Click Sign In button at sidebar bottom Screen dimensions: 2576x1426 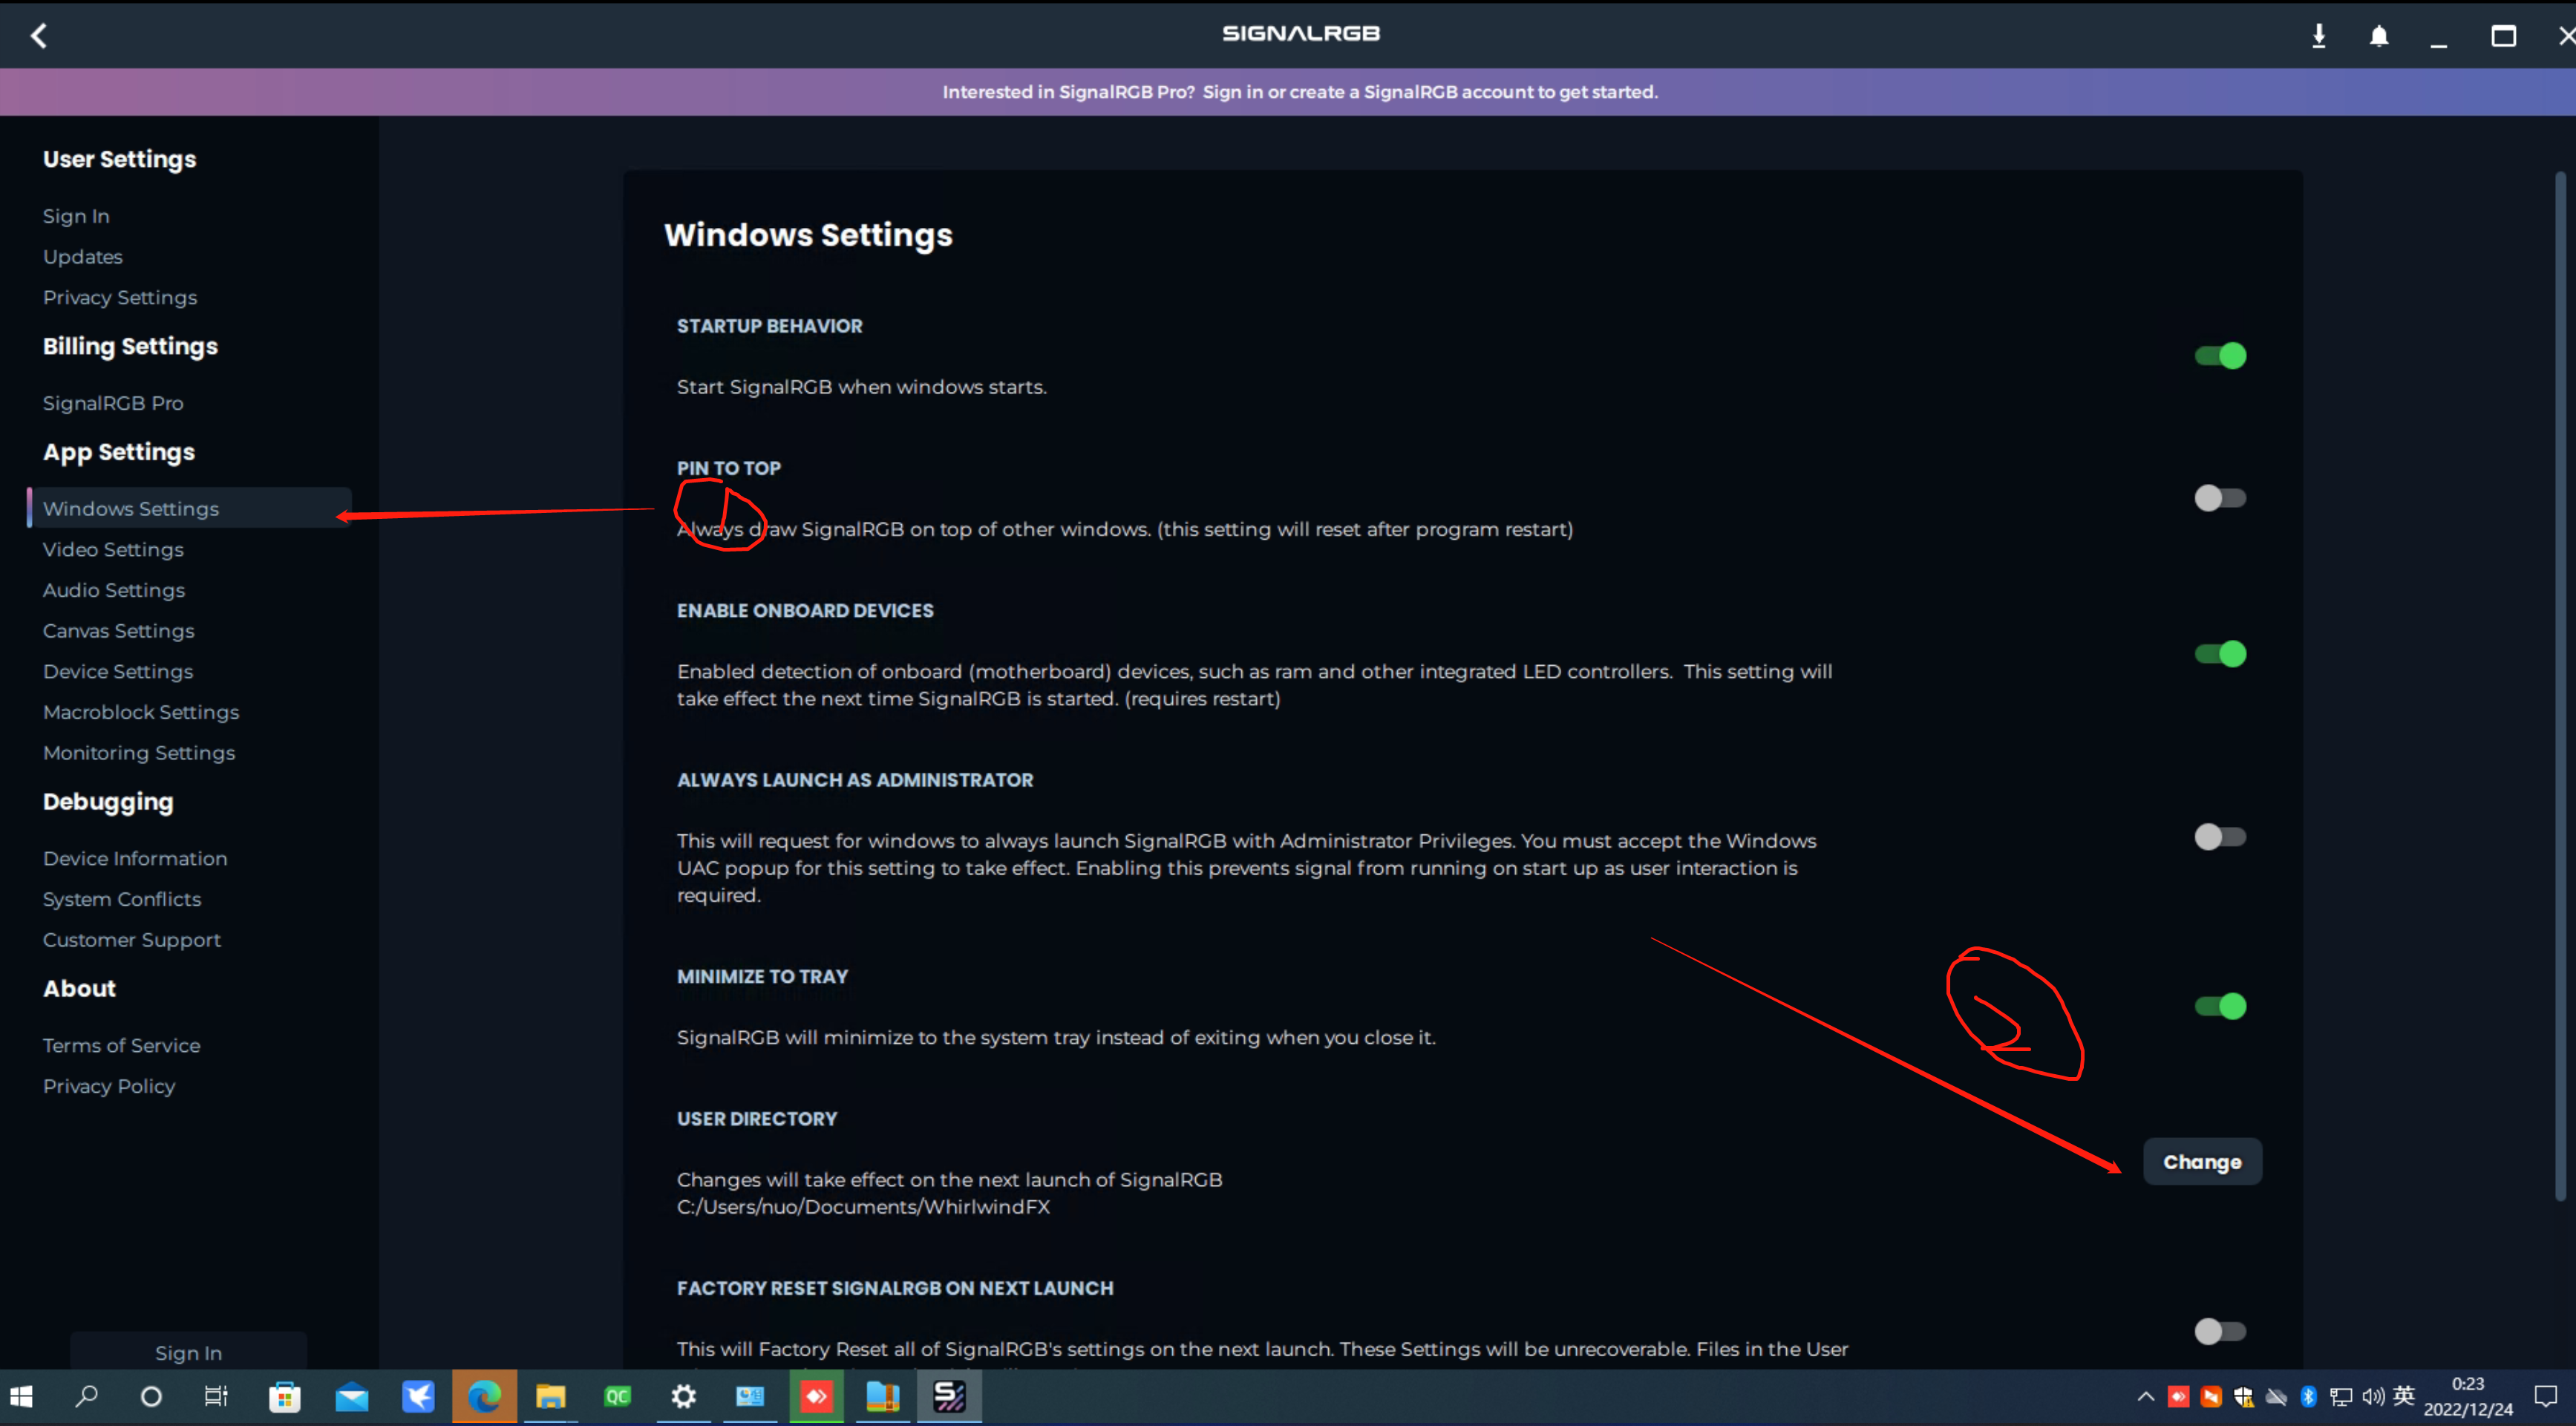188,1352
